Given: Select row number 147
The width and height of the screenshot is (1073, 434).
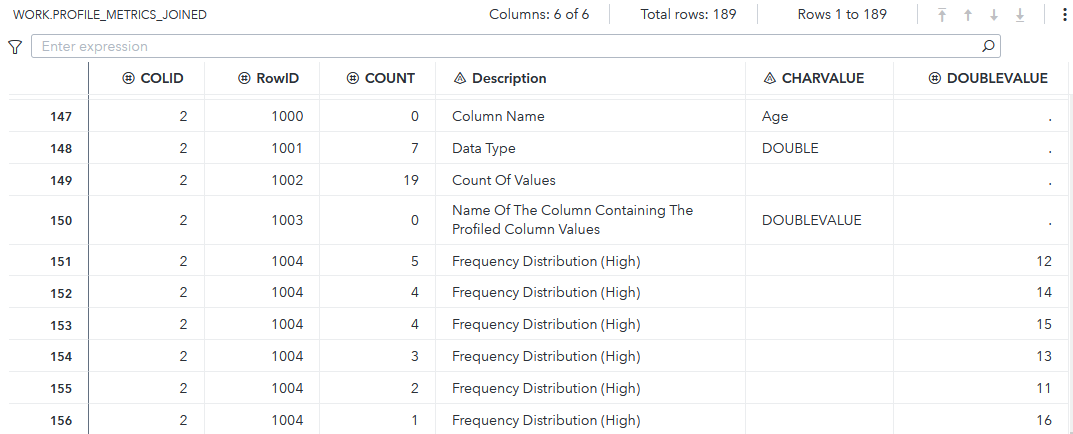Looking at the screenshot, I should pos(61,117).
